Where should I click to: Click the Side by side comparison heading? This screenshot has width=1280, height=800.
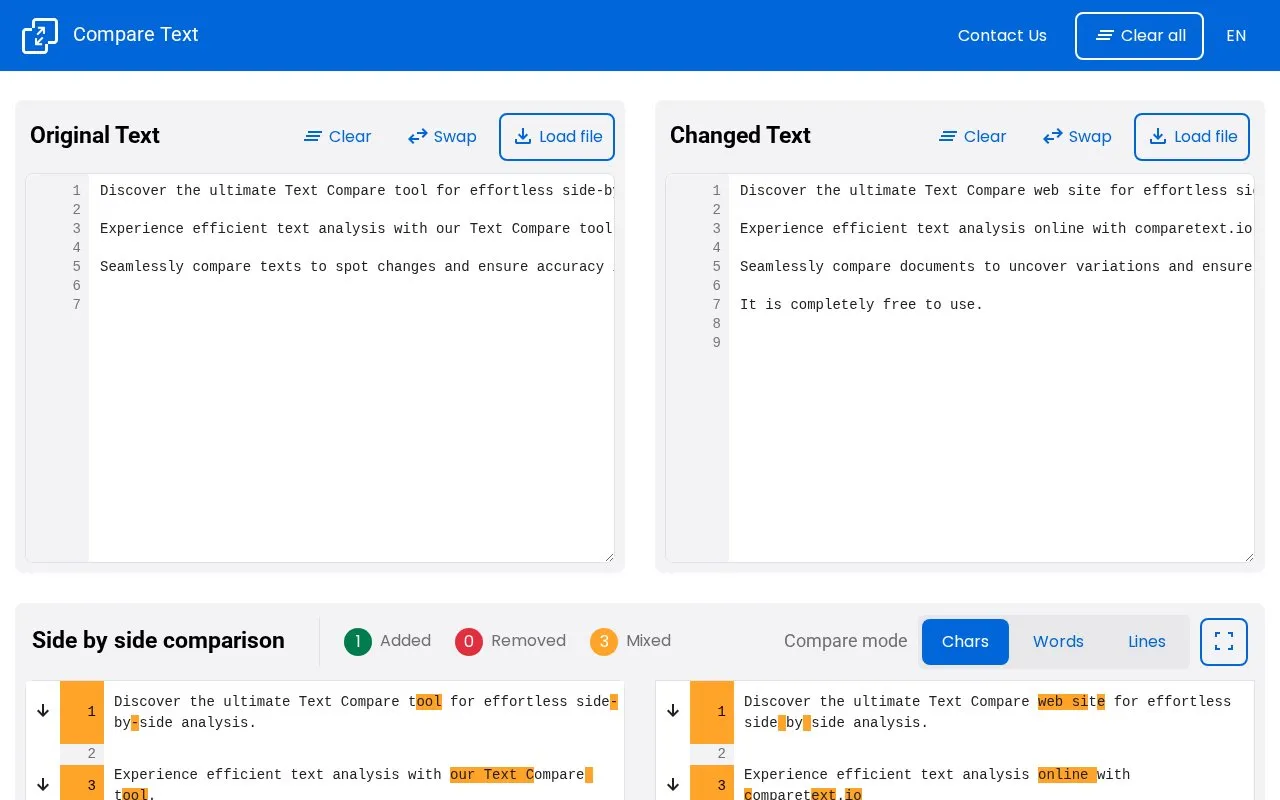(x=158, y=641)
